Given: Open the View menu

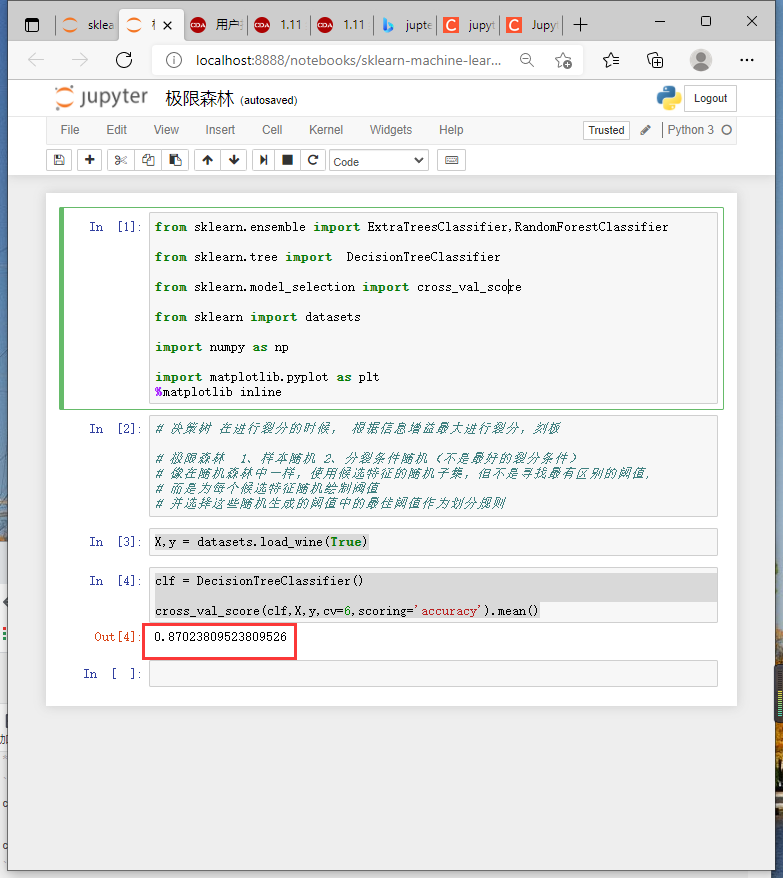Looking at the screenshot, I should click(x=166, y=130).
